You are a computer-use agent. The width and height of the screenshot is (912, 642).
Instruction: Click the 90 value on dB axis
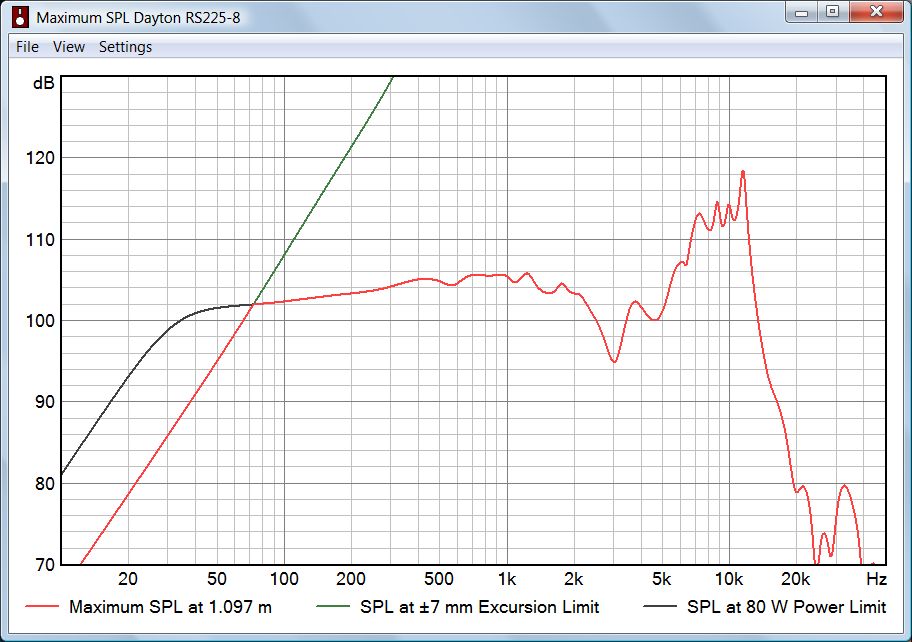tap(44, 402)
